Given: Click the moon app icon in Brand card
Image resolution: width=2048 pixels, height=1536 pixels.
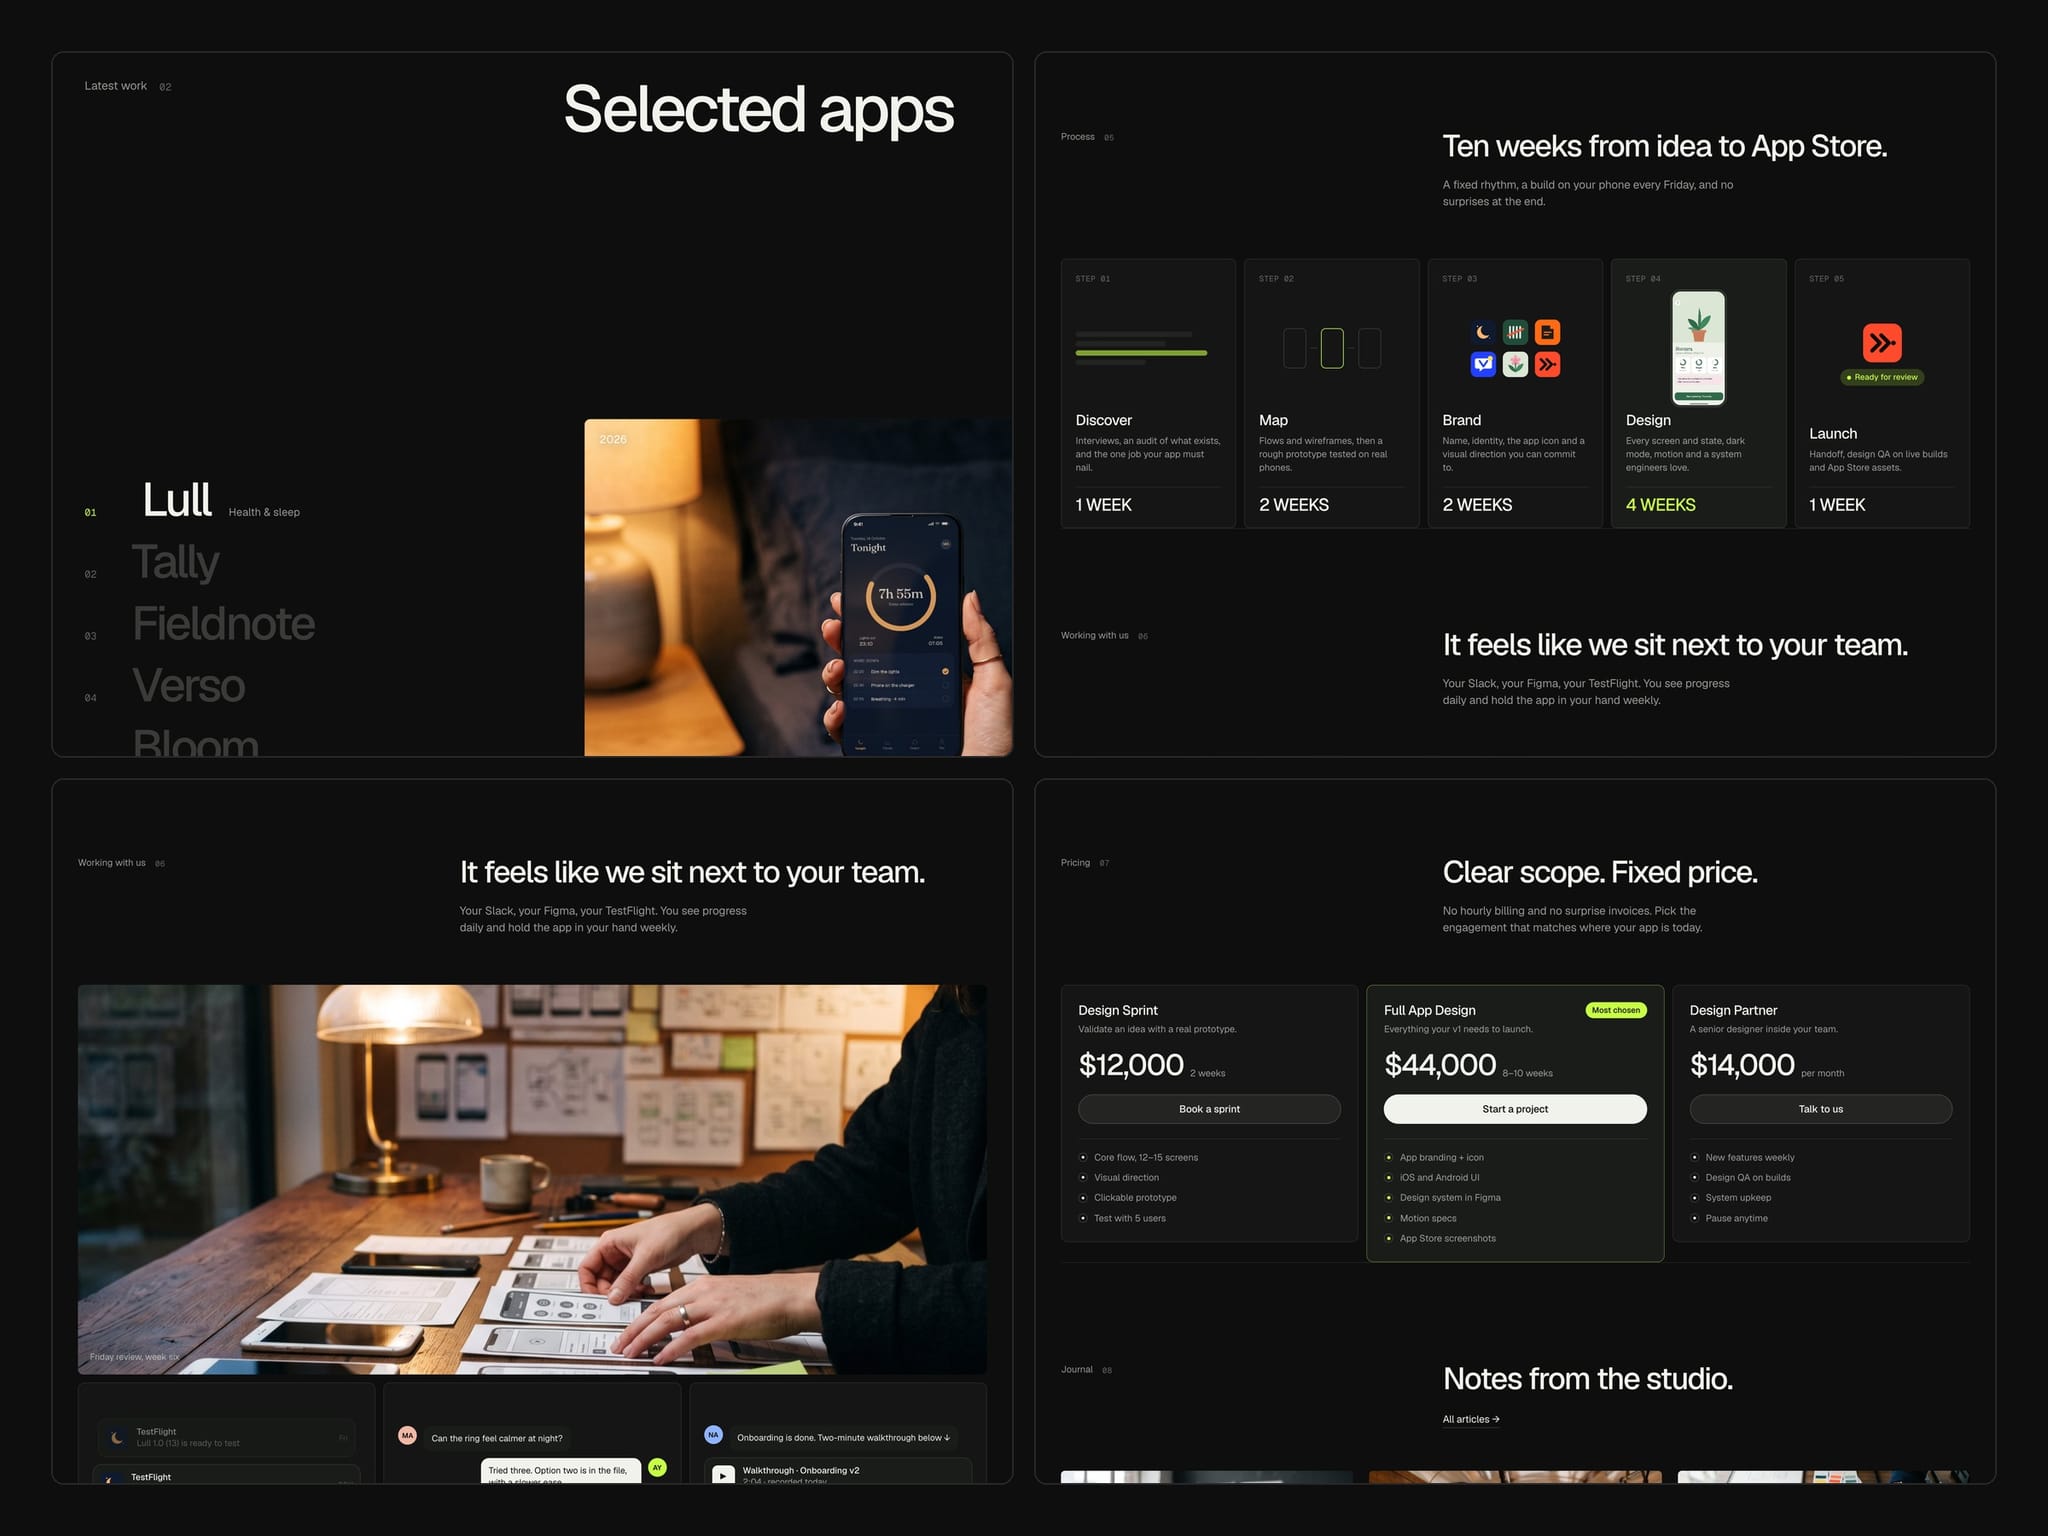Looking at the screenshot, I should coord(1483,332).
